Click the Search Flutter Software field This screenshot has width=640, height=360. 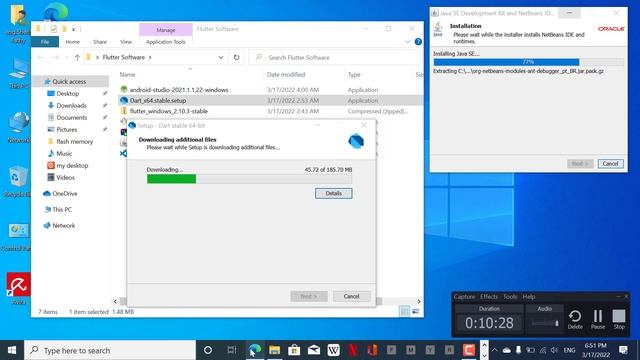[x=335, y=58]
